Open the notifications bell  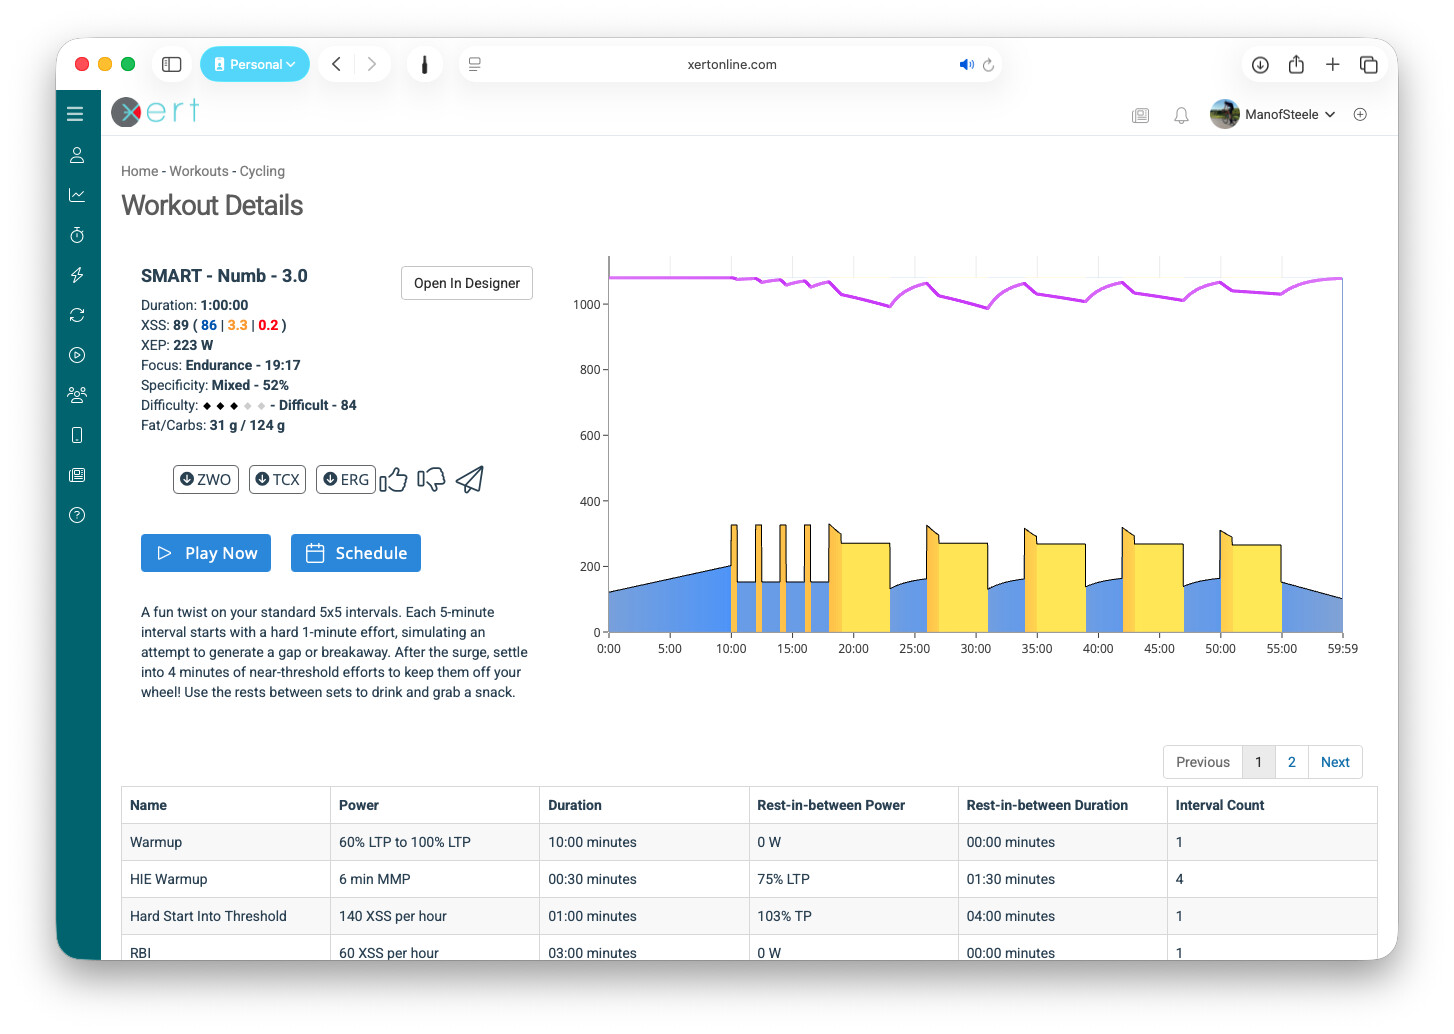coord(1181,115)
